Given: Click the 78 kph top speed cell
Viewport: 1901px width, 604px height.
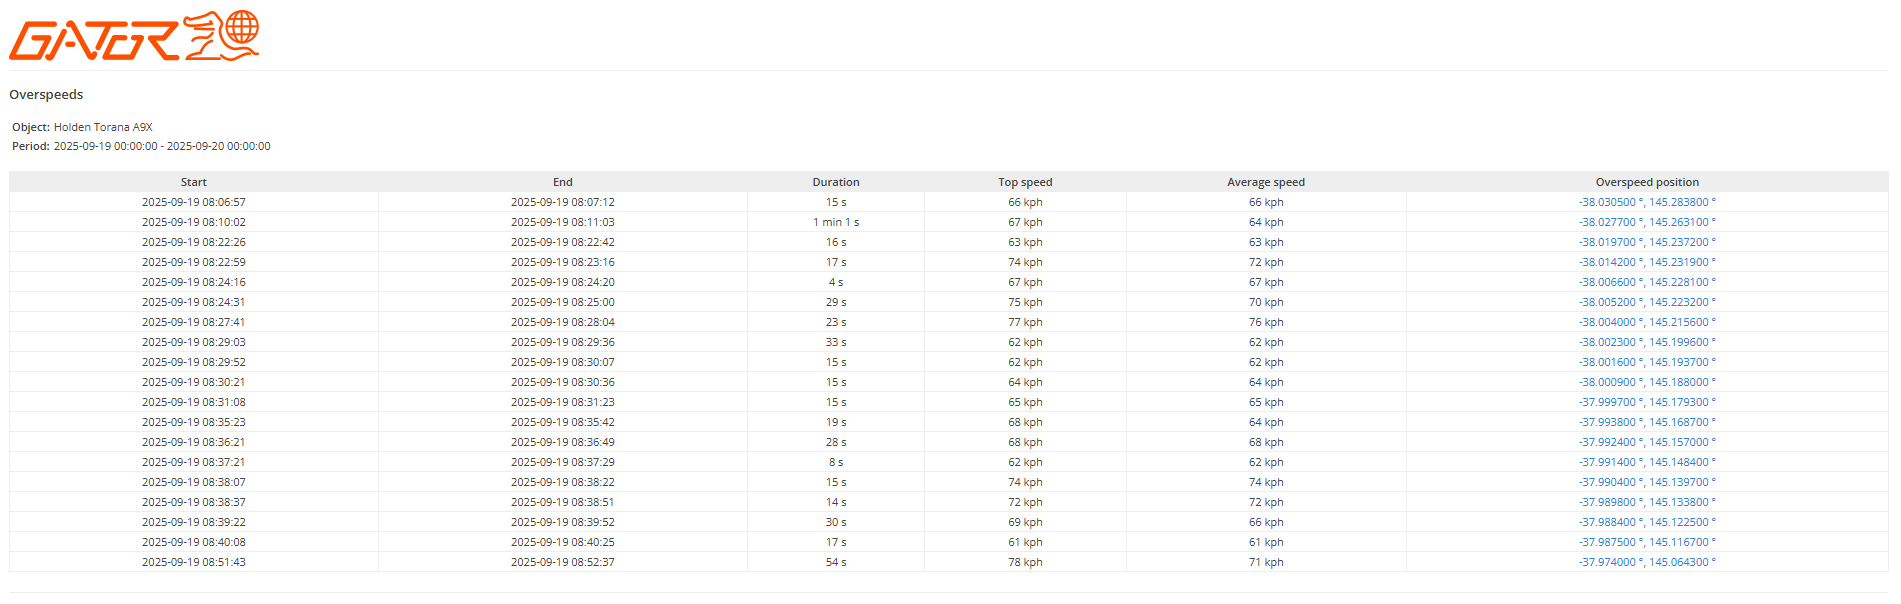Looking at the screenshot, I should click(x=1024, y=562).
